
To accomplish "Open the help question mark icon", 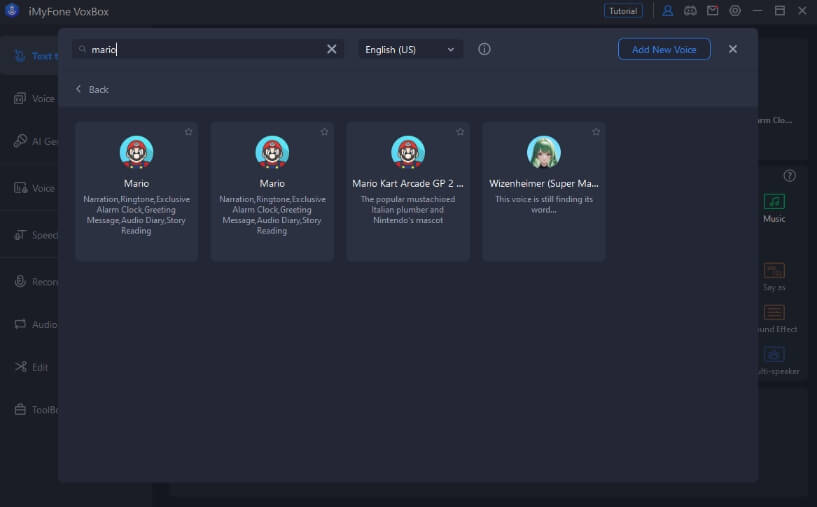I will 789,176.
